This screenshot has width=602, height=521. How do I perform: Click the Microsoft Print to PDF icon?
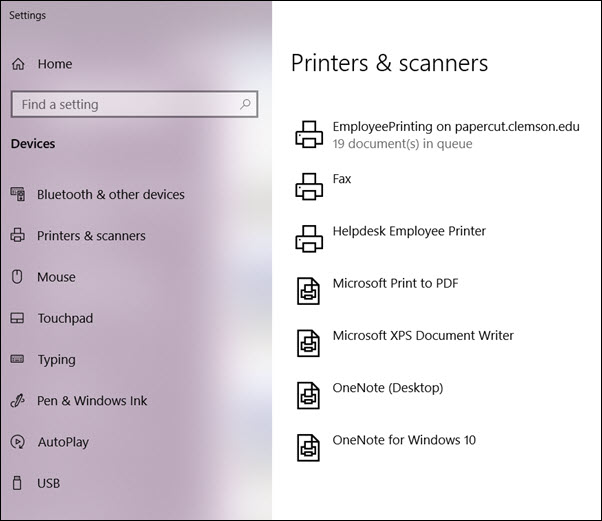308,291
